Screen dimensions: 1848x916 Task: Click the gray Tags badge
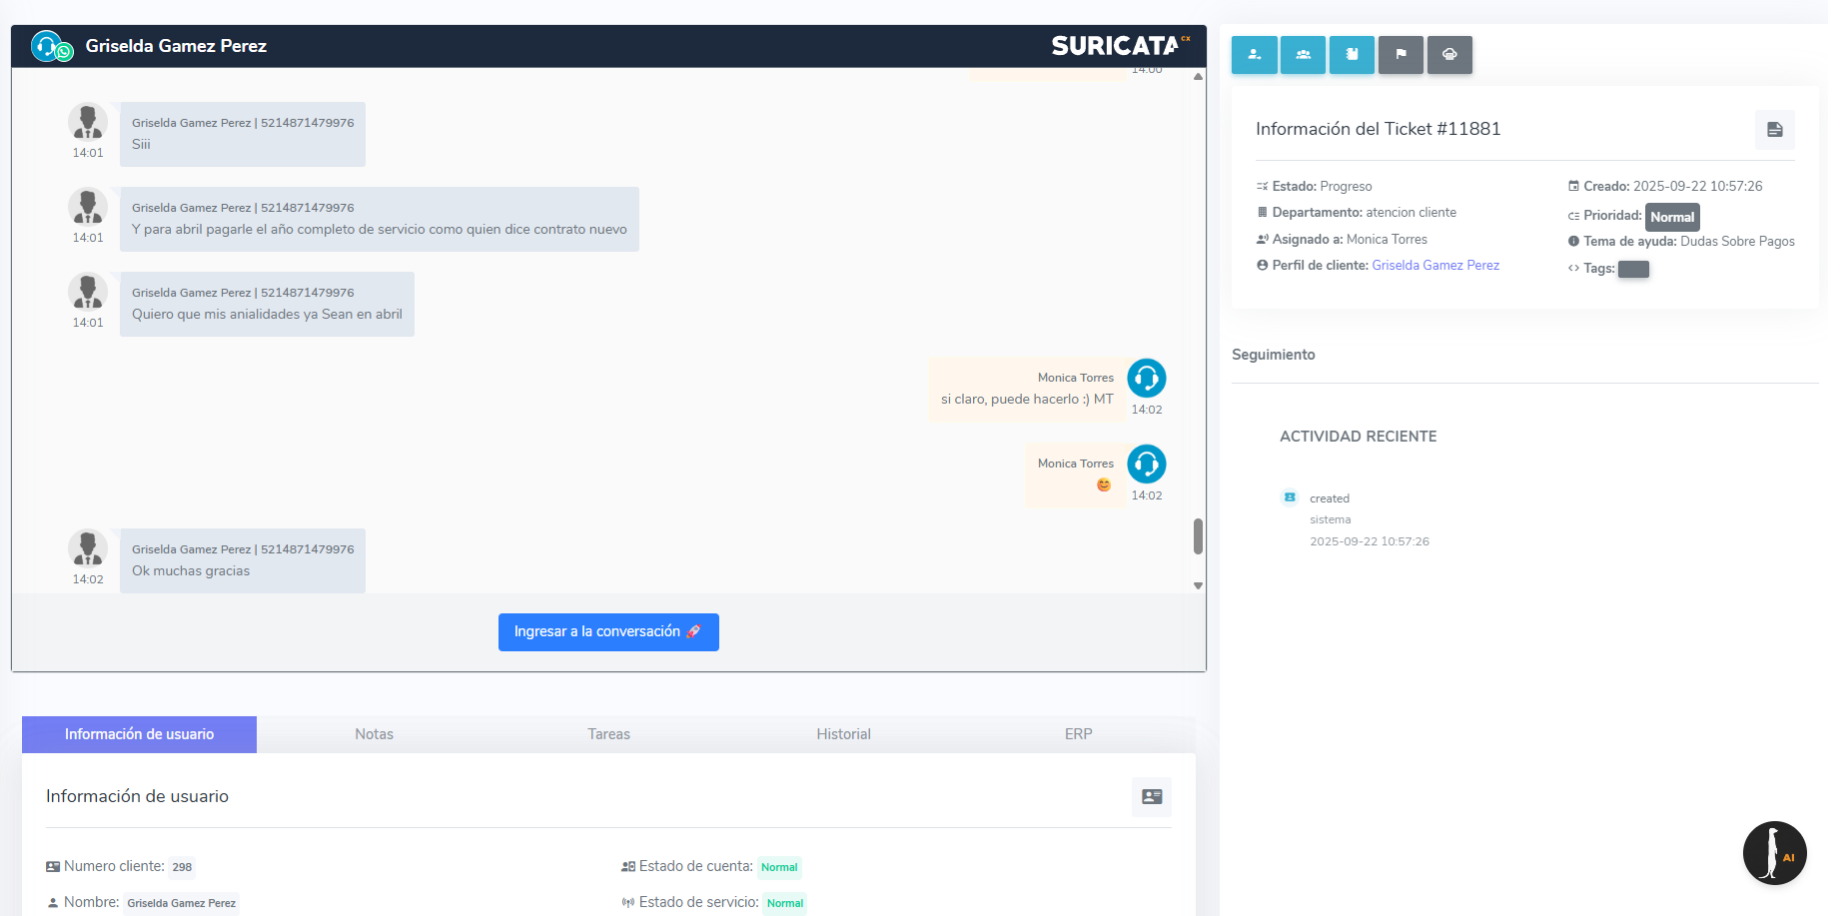(1633, 269)
